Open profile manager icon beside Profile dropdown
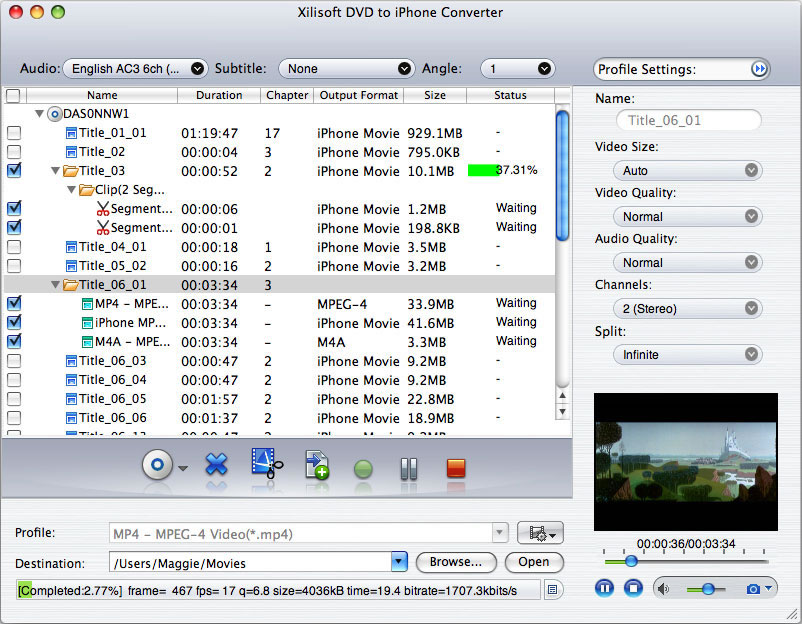The height and width of the screenshot is (624, 802). 538,533
